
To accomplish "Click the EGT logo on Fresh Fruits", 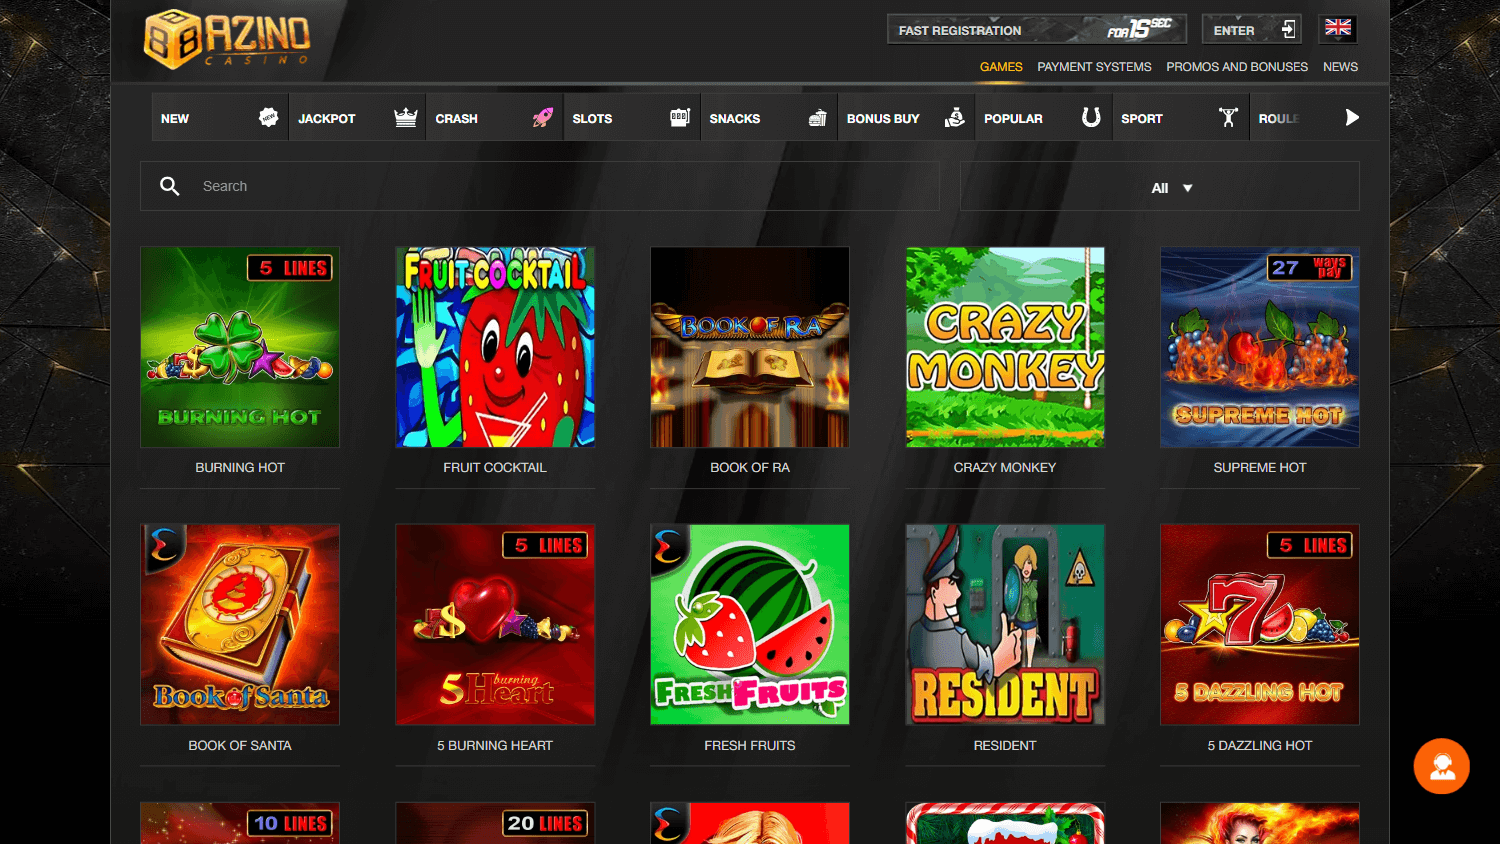I will [669, 546].
